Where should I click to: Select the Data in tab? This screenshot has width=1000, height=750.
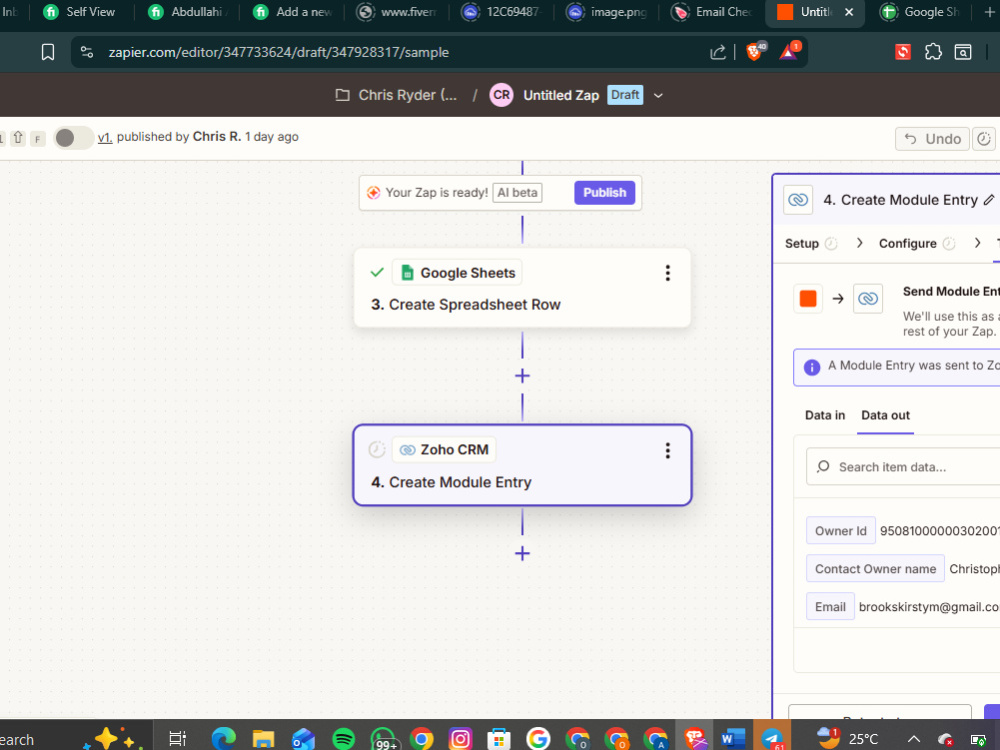click(825, 415)
